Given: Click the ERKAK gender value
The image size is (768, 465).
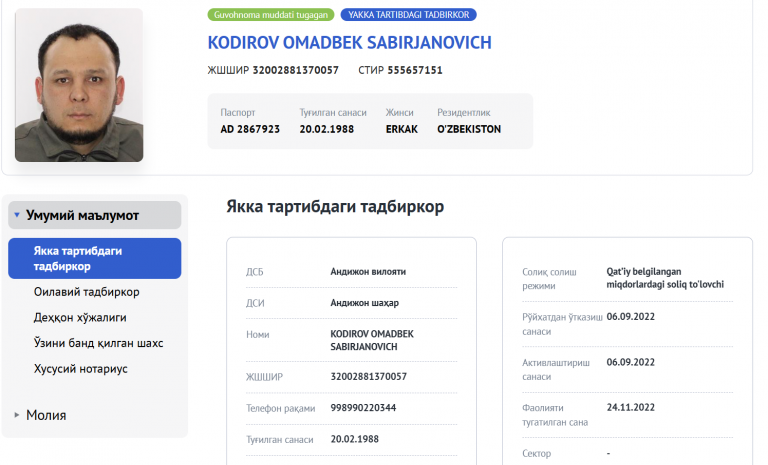Looking at the screenshot, I should [x=402, y=129].
